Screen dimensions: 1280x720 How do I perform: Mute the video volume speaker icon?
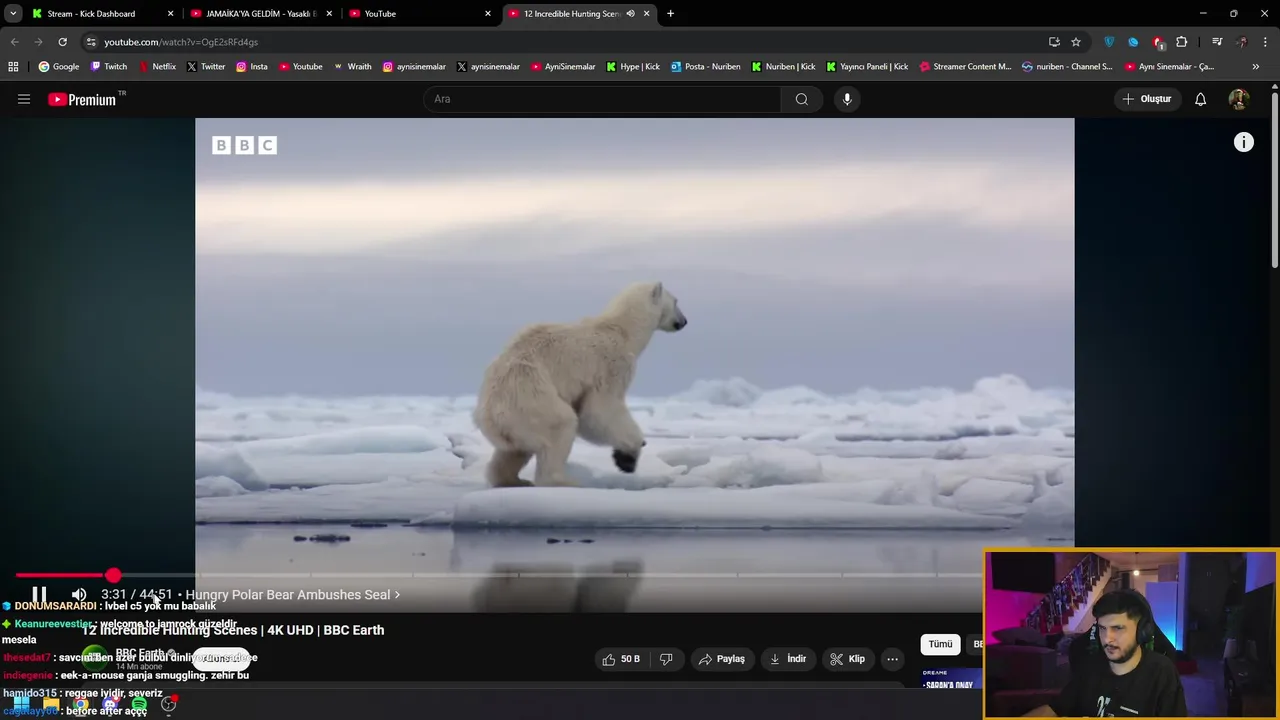pyautogui.click(x=79, y=594)
